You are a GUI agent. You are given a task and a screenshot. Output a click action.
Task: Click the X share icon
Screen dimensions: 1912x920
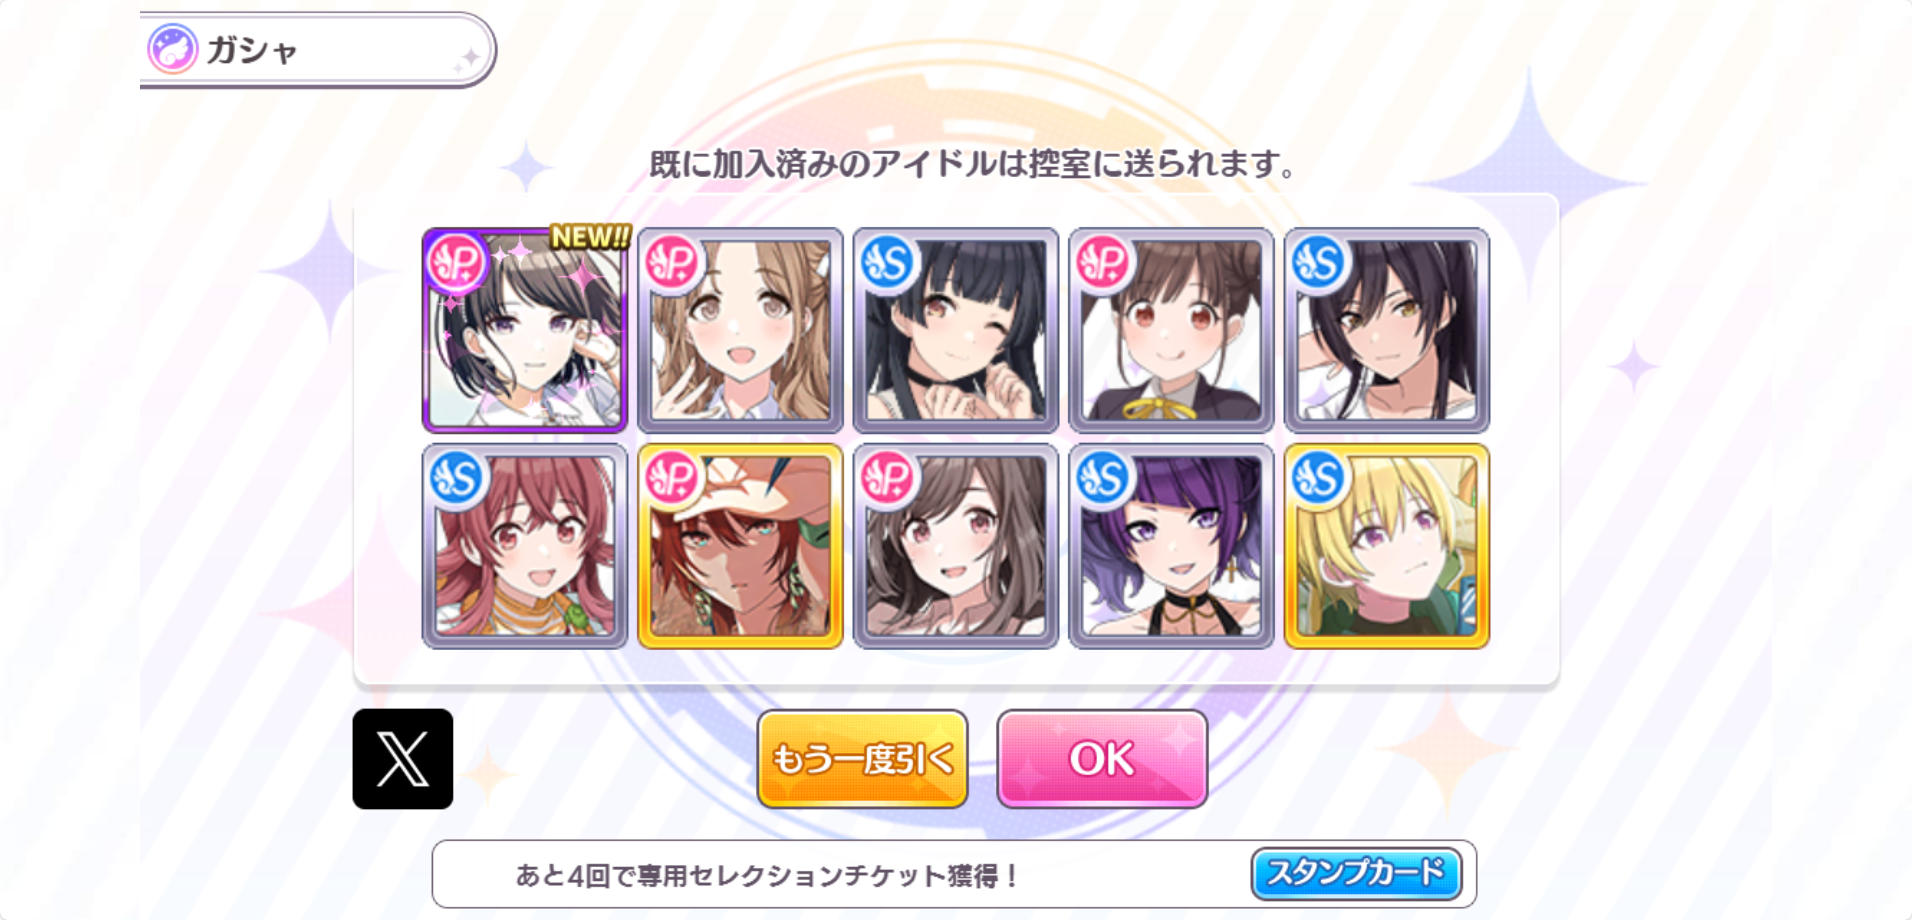403,759
